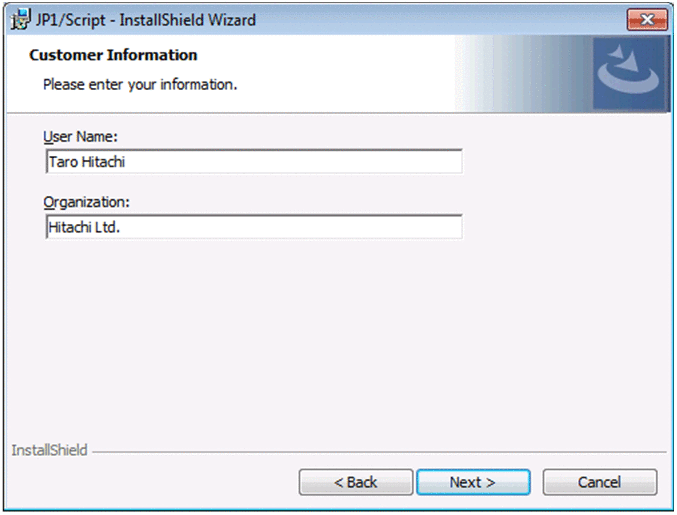Screen dimensions: 677x515
Task: Click the InstallShield logo in the header banner
Action: [629, 73]
